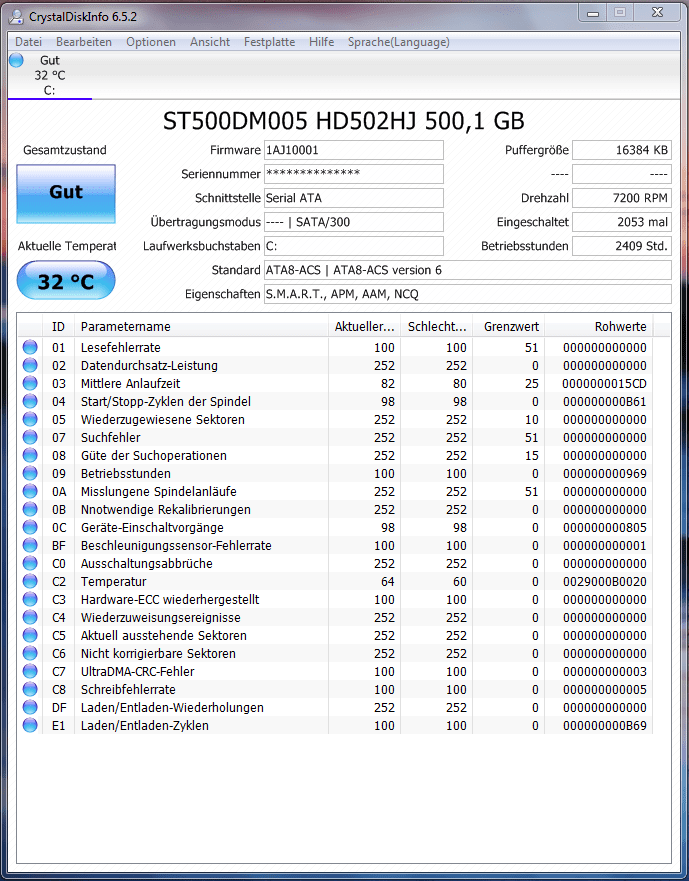689x881 pixels.
Task: Click the Drehzahl value 7200 RPM
Action: [622, 198]
